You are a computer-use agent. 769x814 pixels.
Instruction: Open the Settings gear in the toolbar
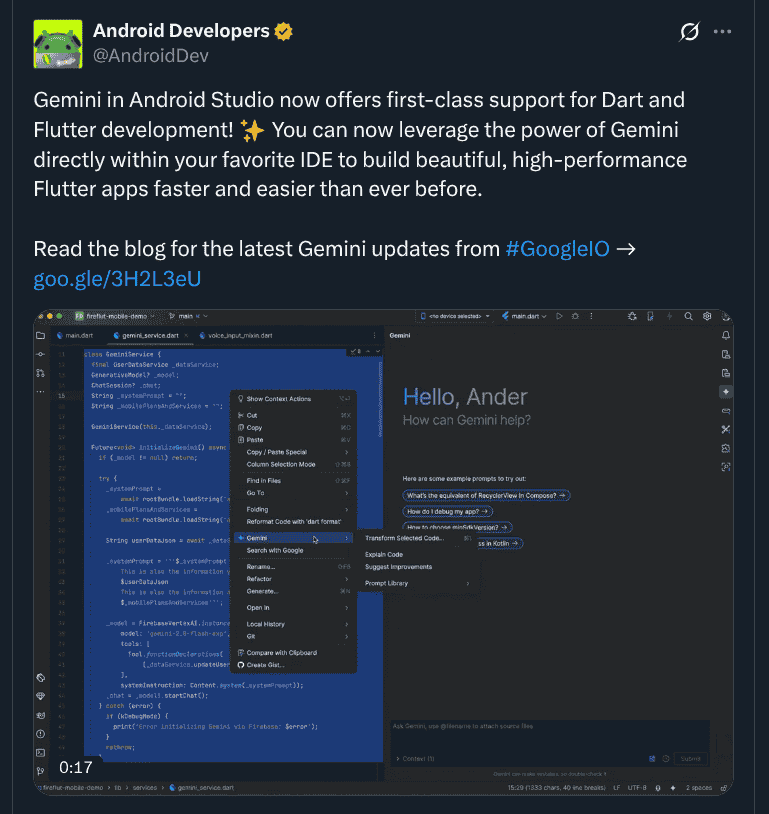(x=706, y=316)
